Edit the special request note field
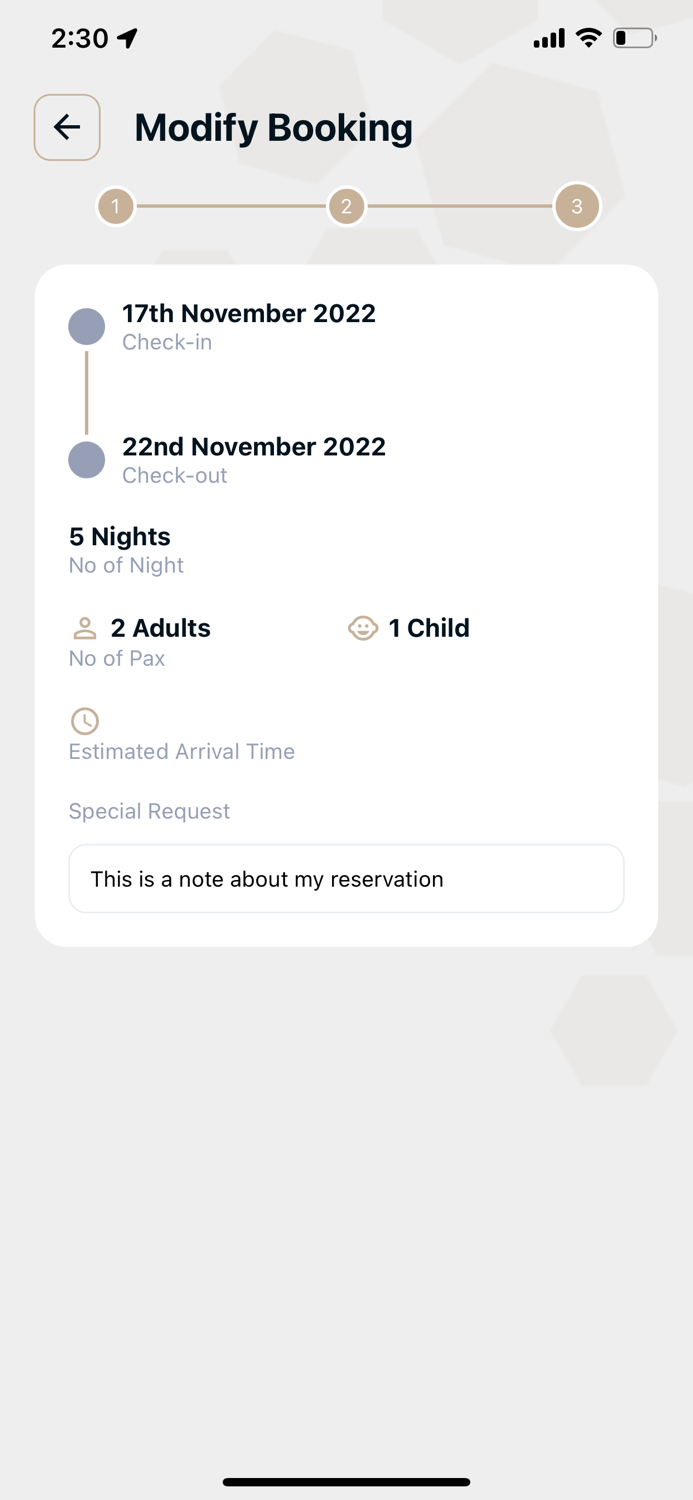This screenshot has width=693, height=1500. tap(346, 879)
